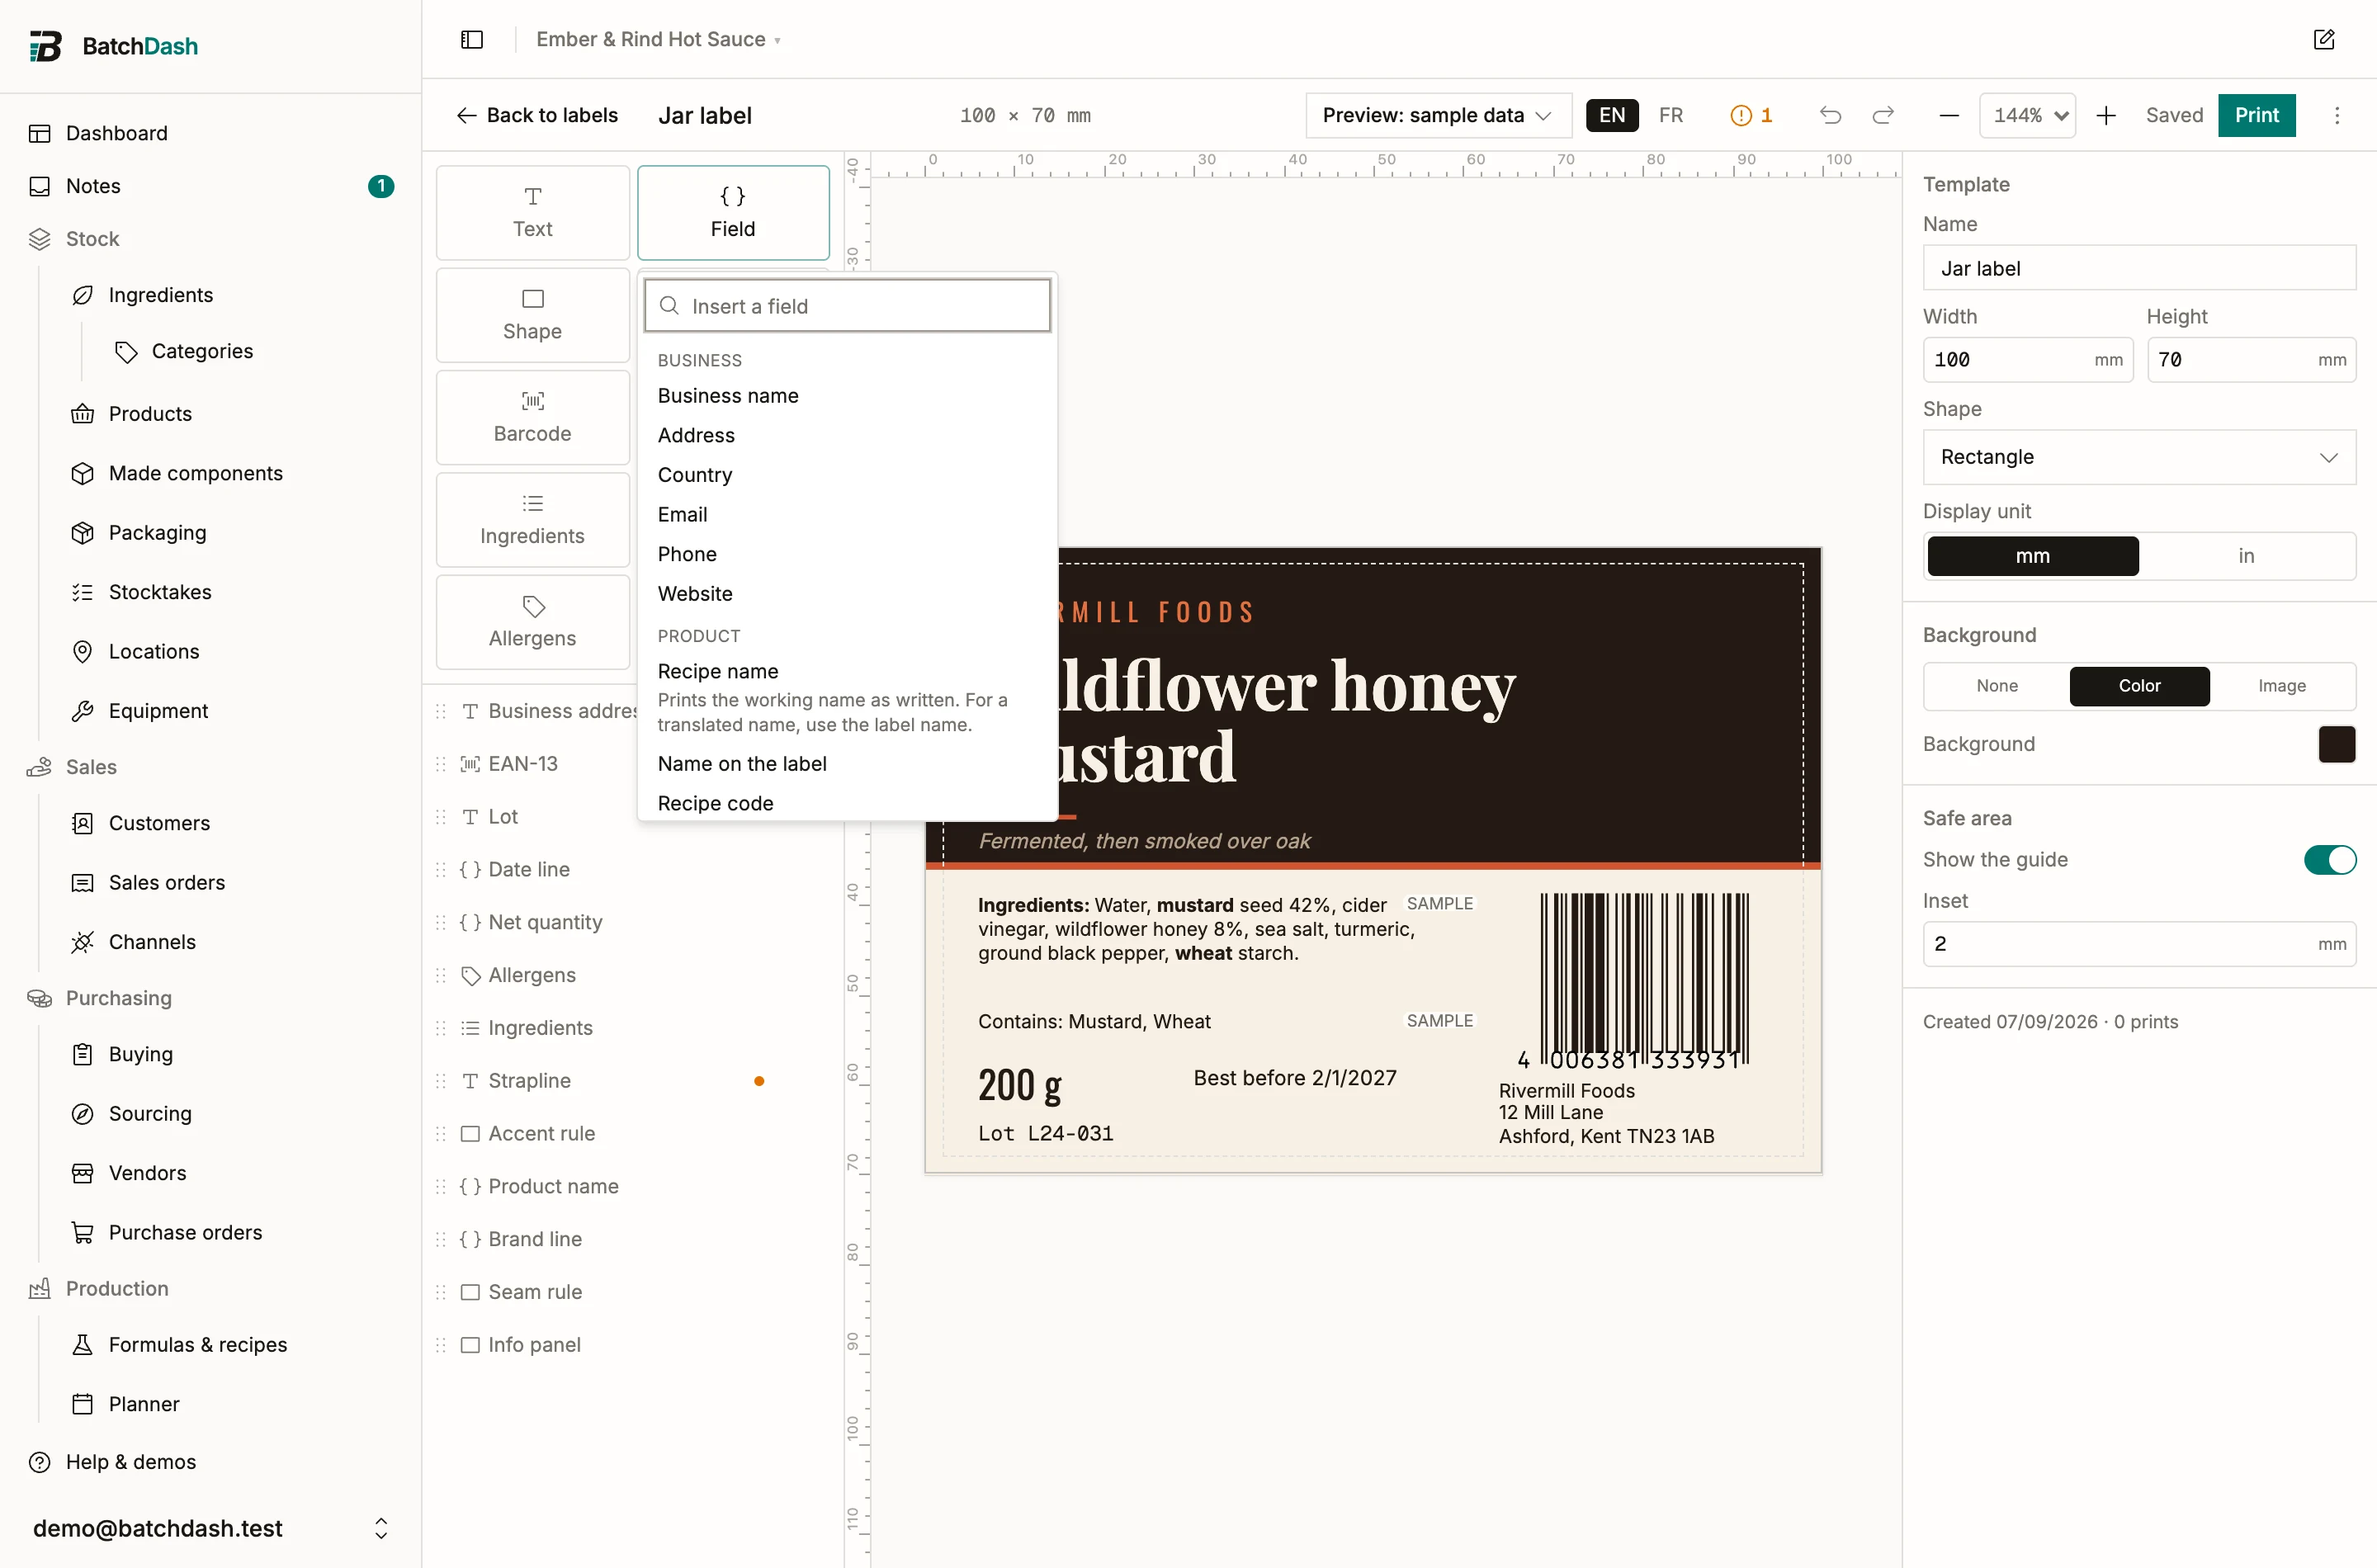Set display unit to mm

2032,556
